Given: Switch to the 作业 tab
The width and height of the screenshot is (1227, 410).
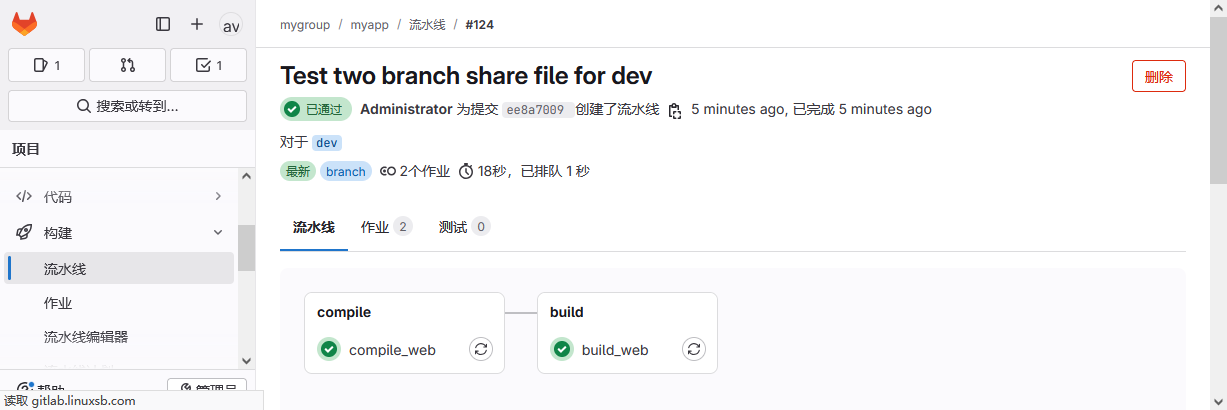Looking at the screenshot, I should pos(385,227).
